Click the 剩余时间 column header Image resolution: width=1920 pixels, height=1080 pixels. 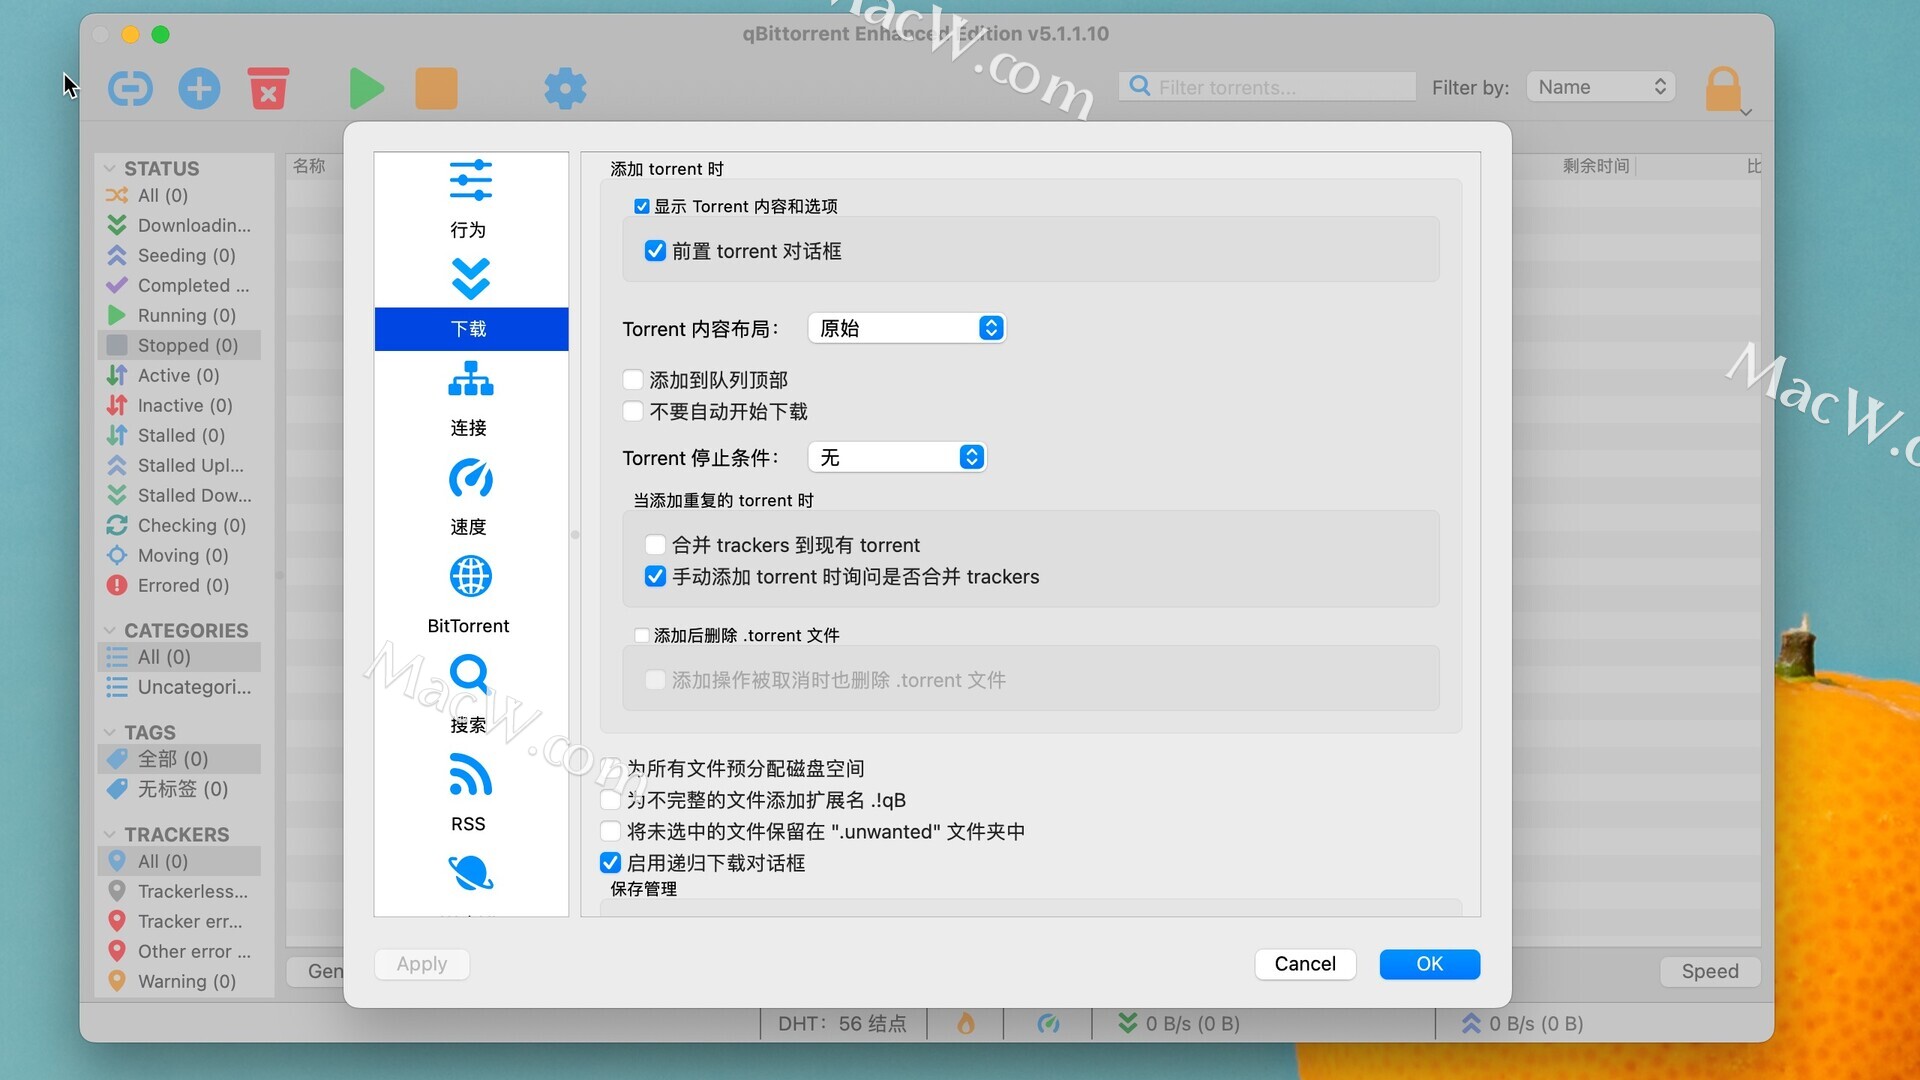(1596, 166)
